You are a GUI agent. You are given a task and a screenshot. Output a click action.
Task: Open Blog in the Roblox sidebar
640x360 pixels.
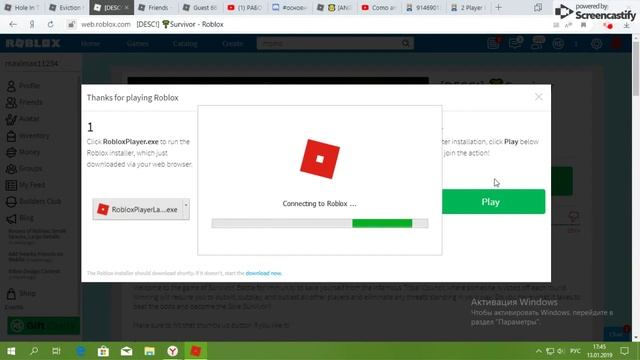click(20, 218)
